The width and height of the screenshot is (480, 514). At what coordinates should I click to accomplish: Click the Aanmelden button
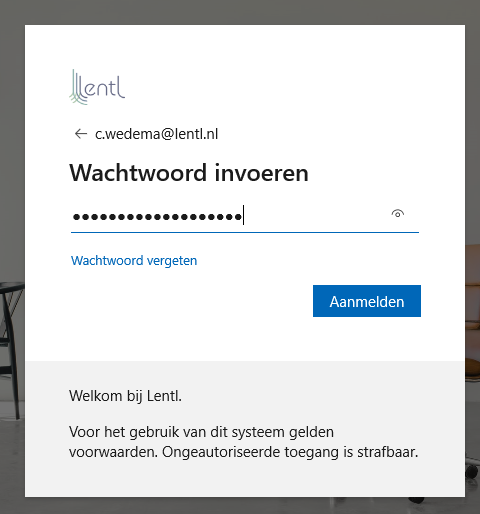[367, 301]
